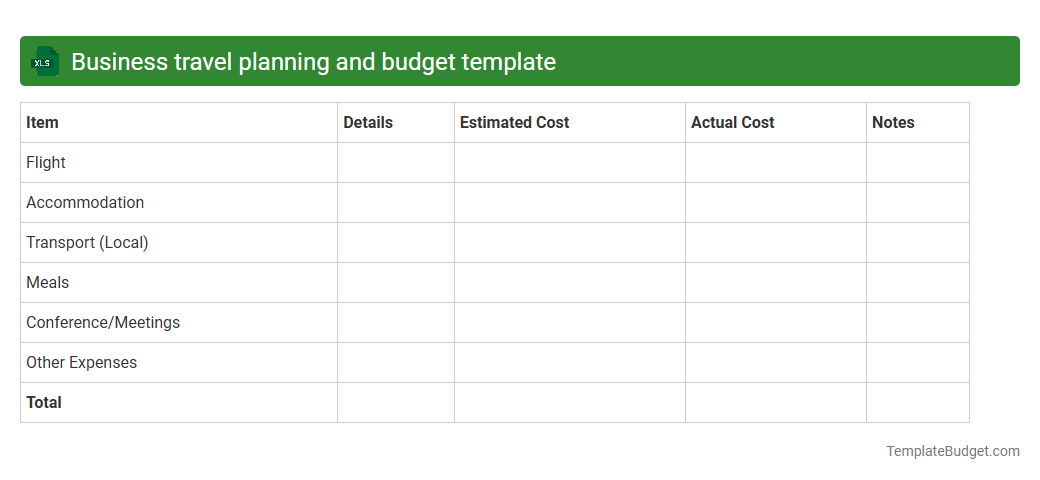Click the Details cell for Conference/Meetings
This screenshot has height=480, width=1040.
(x=396, y=322)
